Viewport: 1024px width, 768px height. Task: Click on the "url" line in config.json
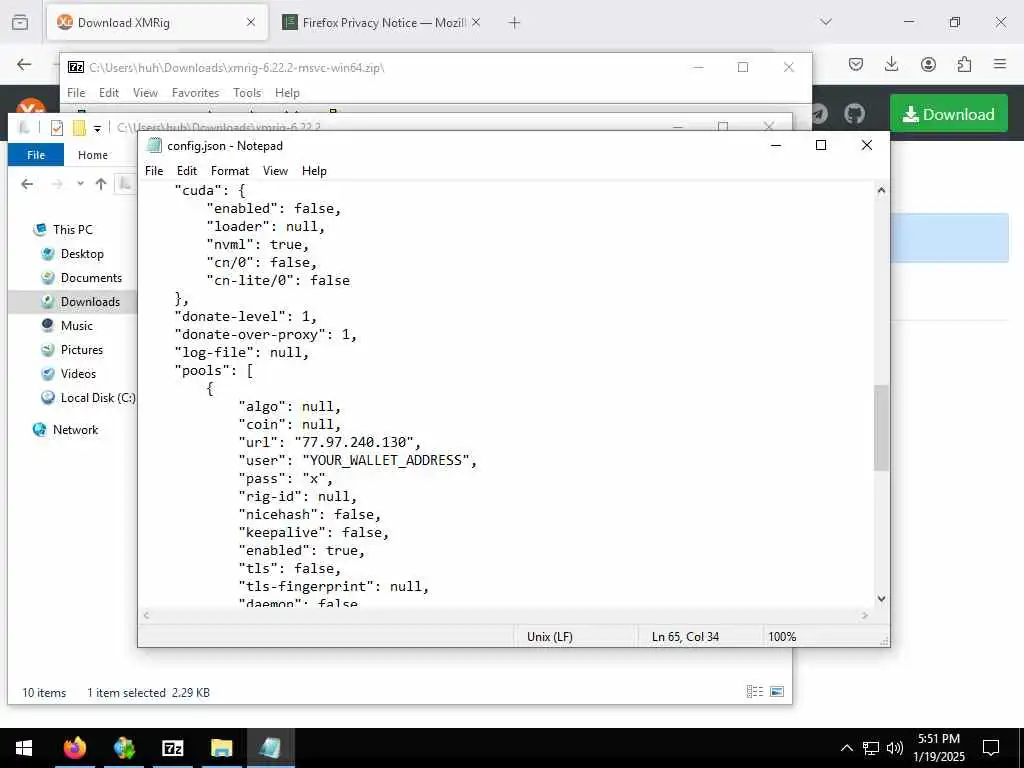(x=330, y=443)
